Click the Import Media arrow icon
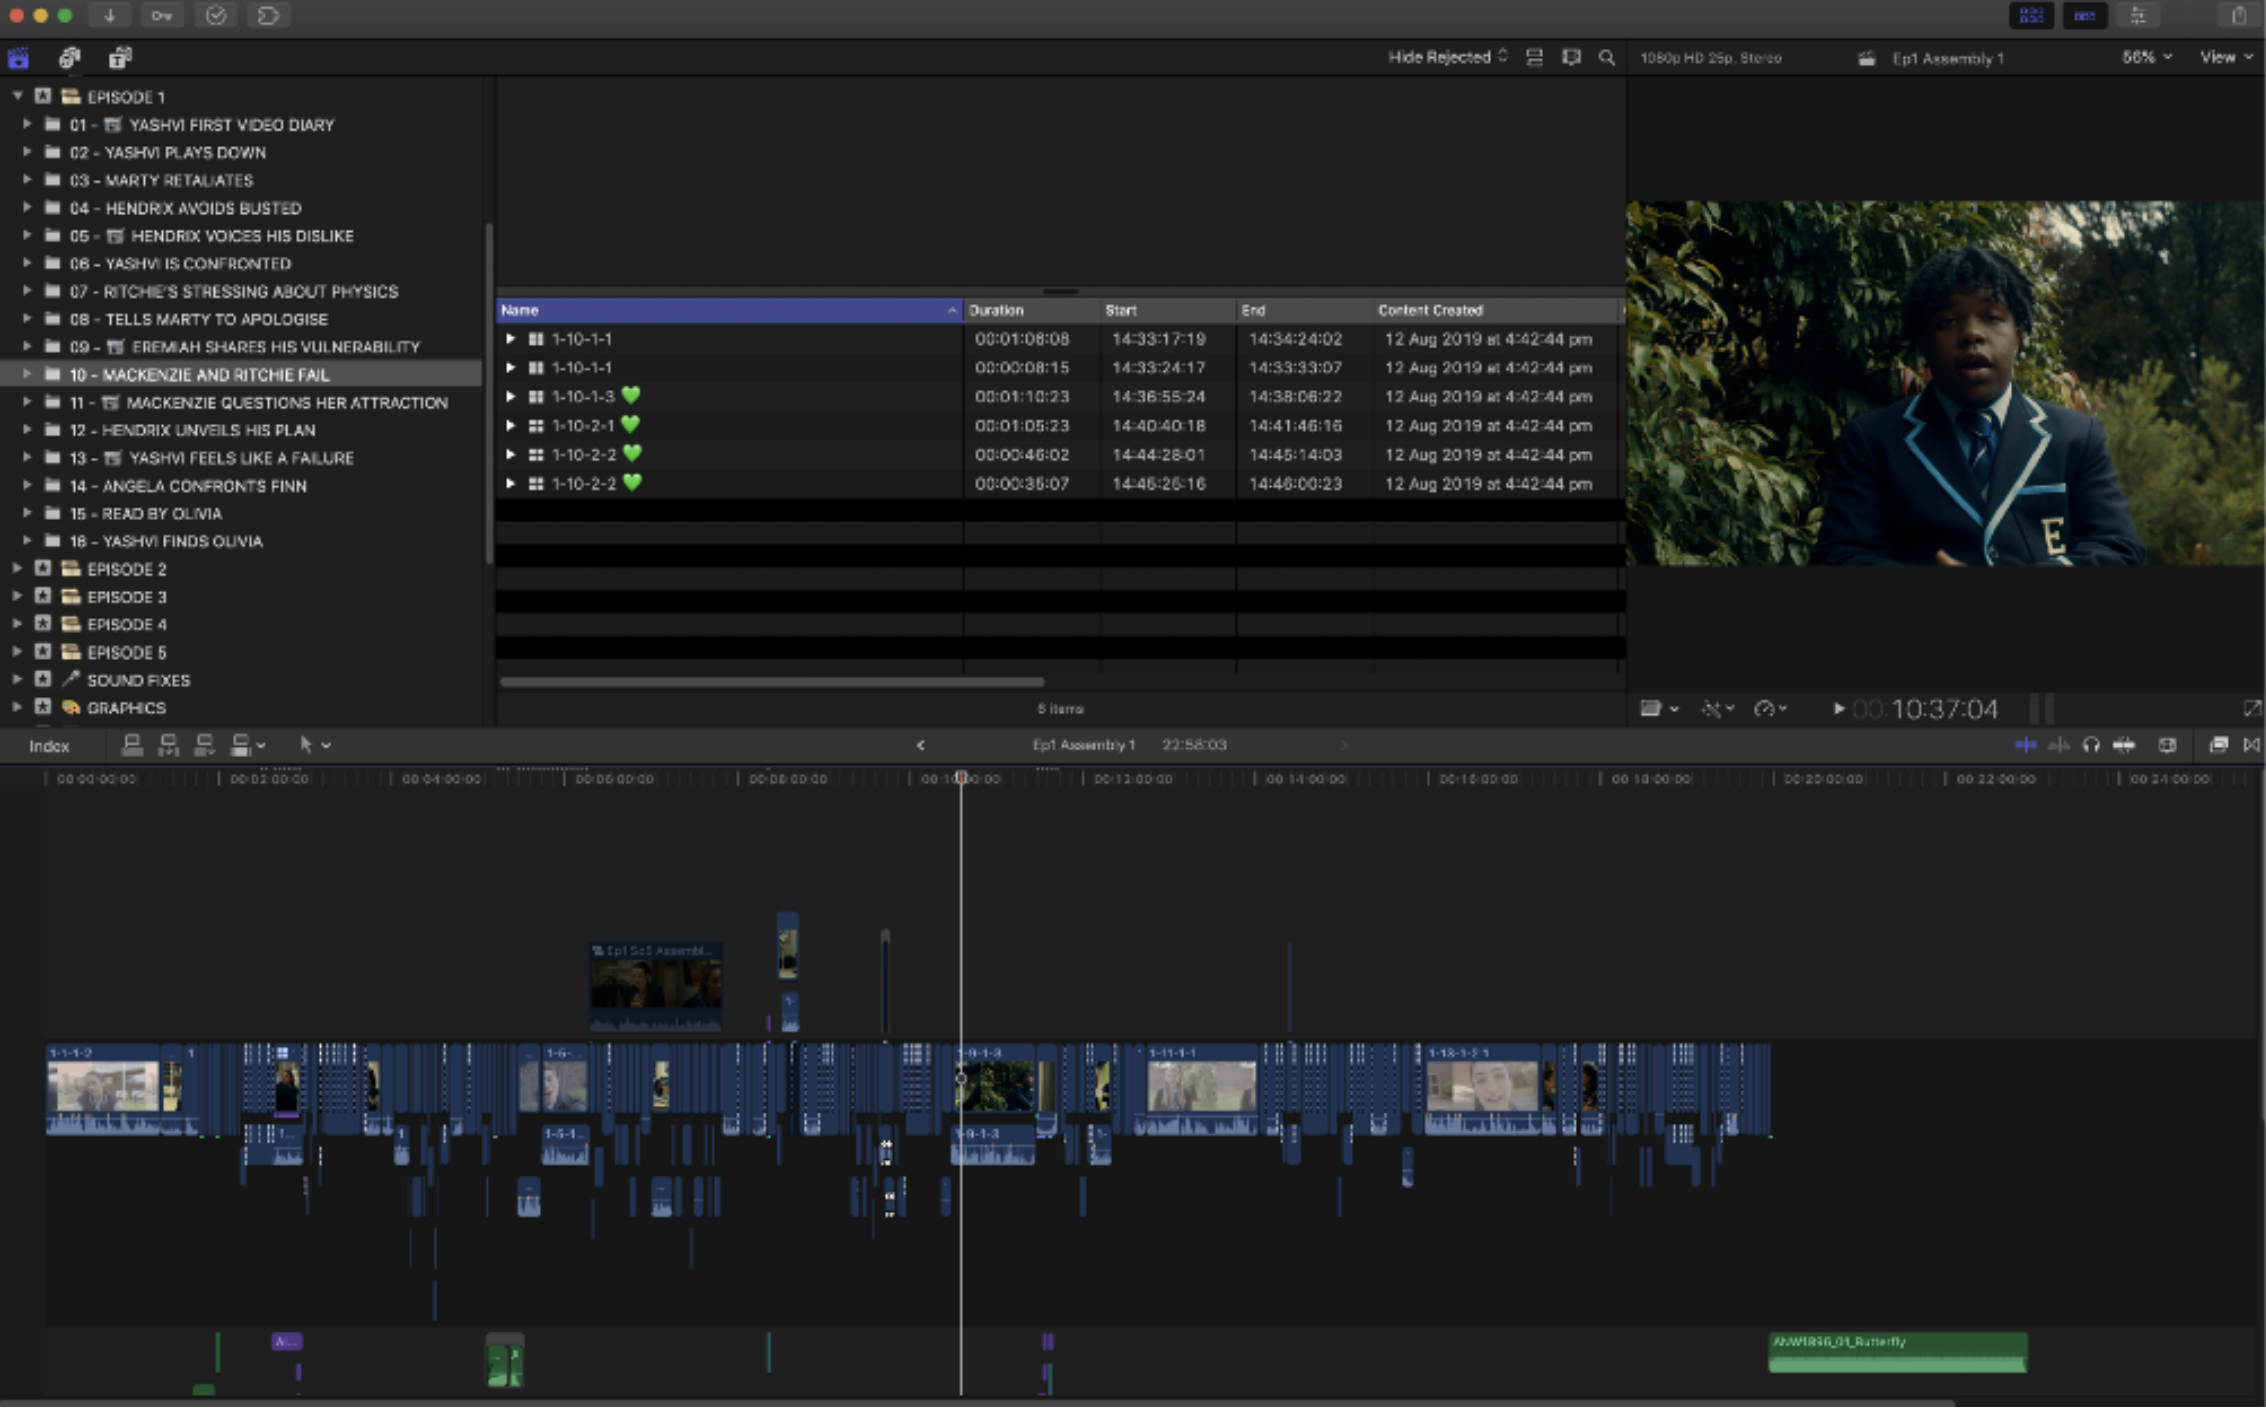 pos(109,15)
